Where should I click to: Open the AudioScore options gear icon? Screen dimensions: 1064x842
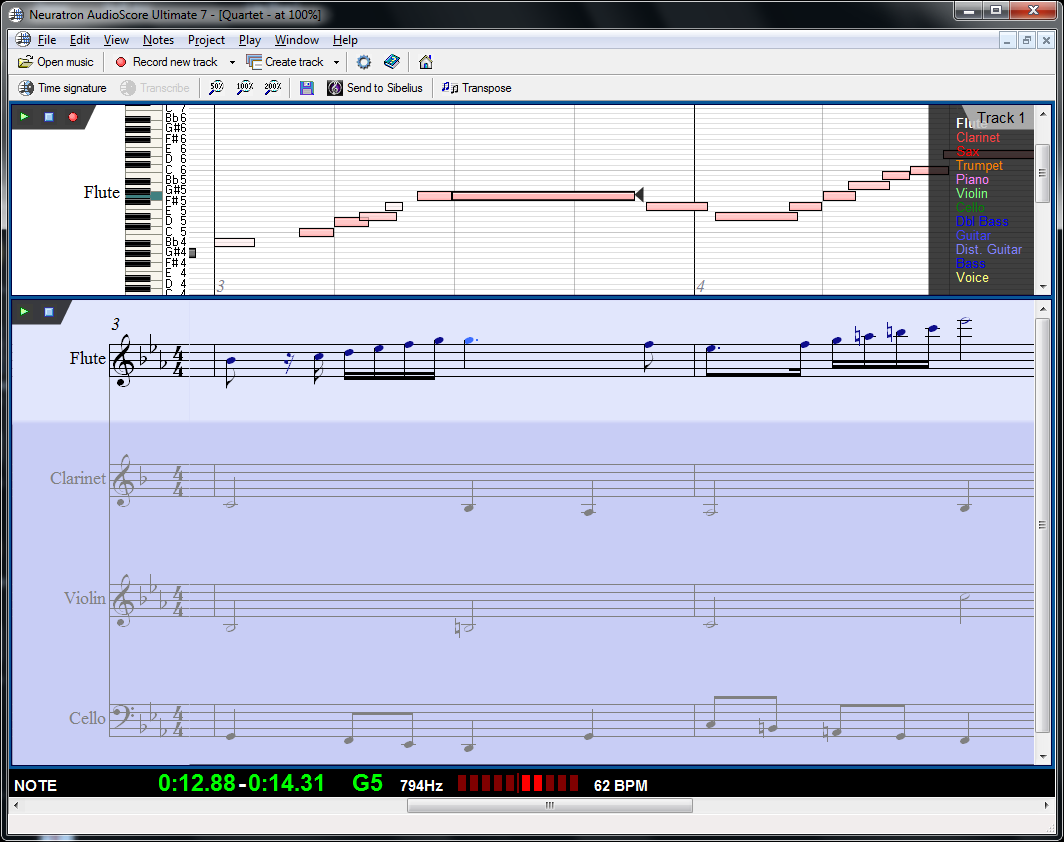pyautogui.click(x=363, y=61)
